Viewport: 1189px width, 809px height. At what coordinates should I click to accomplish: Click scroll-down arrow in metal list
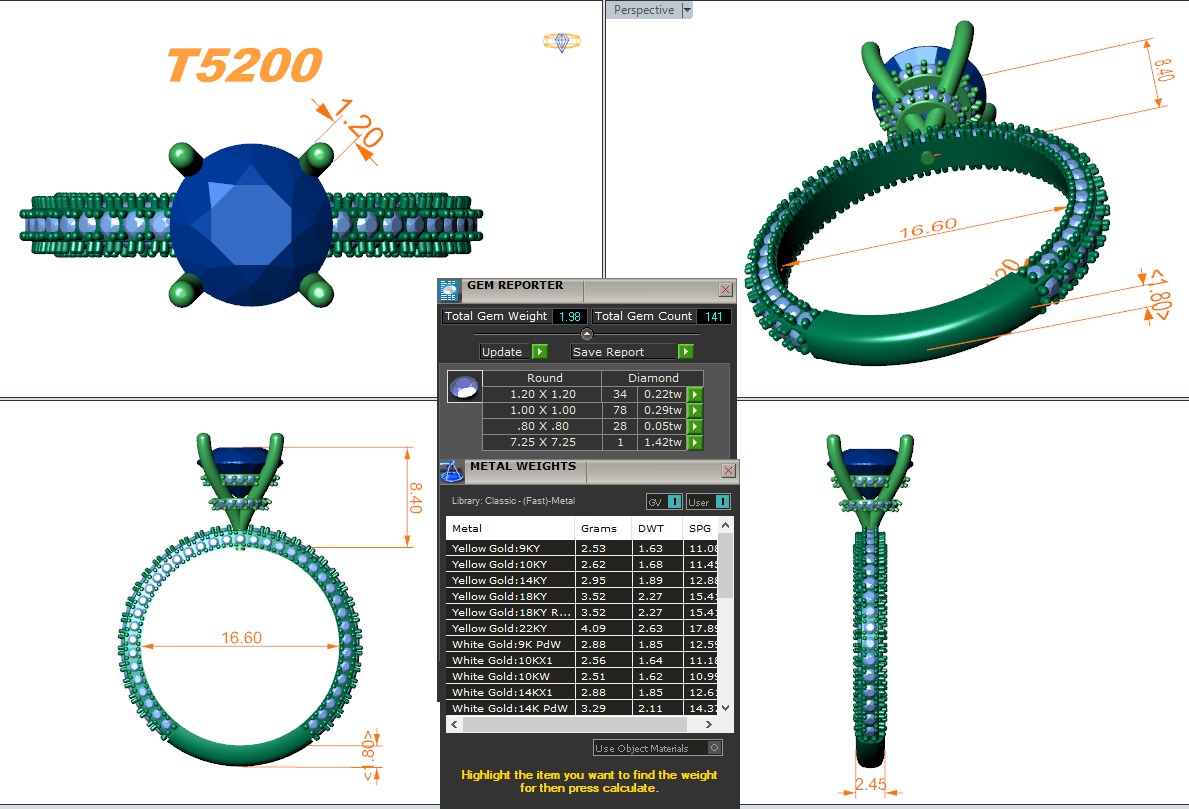726,707
